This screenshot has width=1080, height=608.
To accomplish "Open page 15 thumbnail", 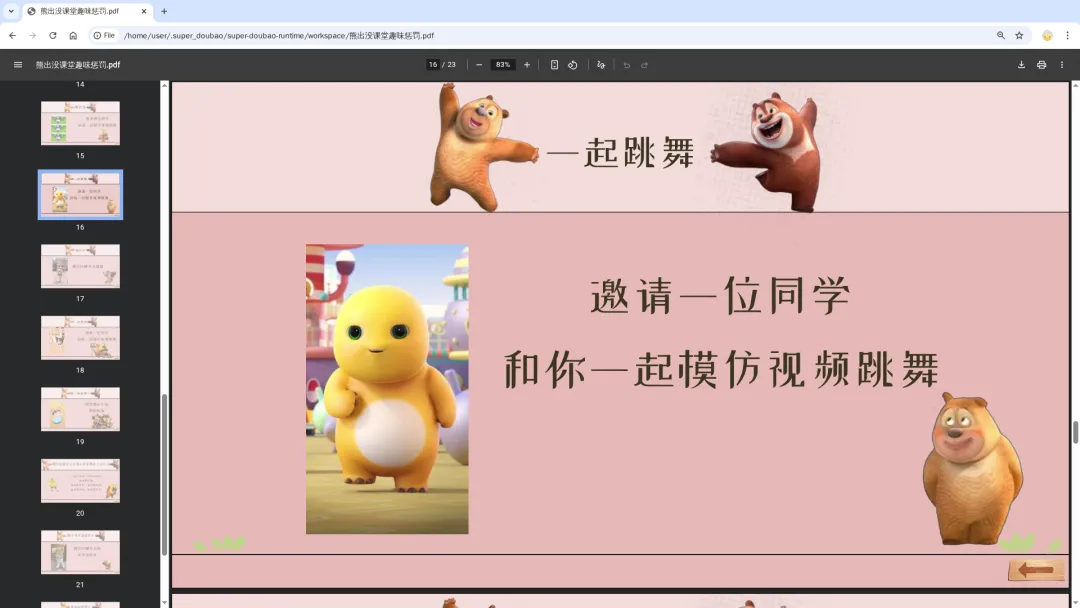I will pyautogui.click(x=80, y=123).
